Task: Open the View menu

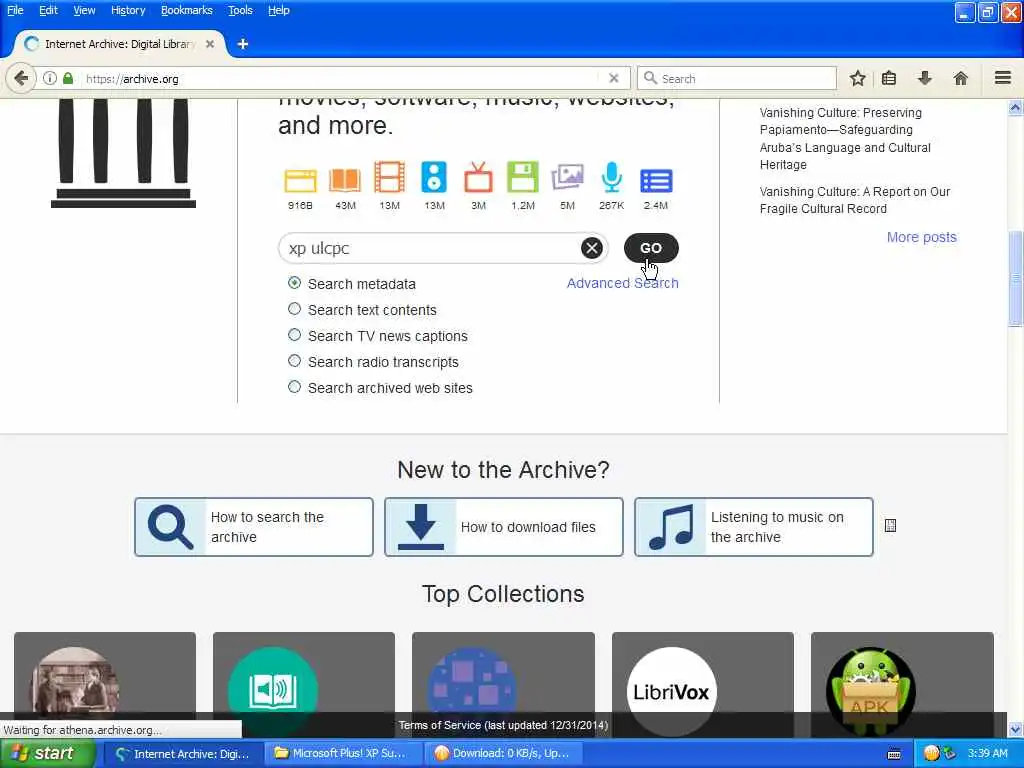Action: (84, 10)
